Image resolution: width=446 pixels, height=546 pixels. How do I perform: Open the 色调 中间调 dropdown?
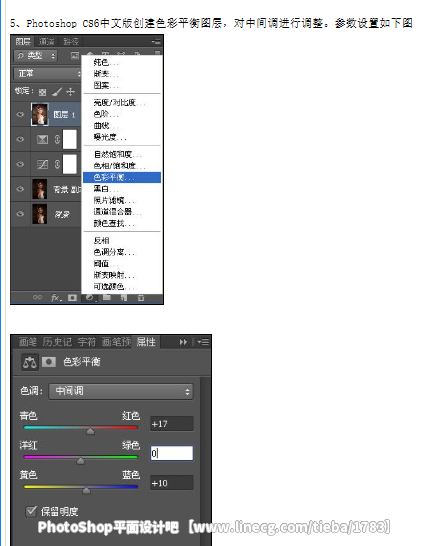coord(121,391)
